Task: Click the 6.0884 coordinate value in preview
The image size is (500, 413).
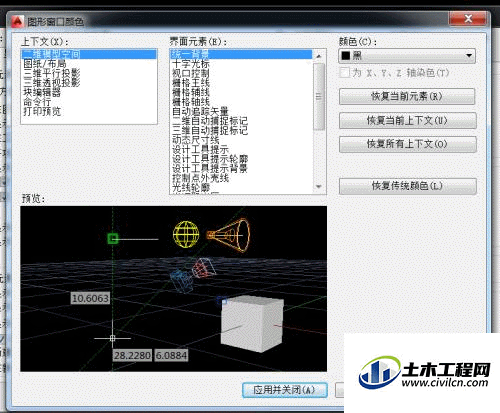Action: coord(171,356)
